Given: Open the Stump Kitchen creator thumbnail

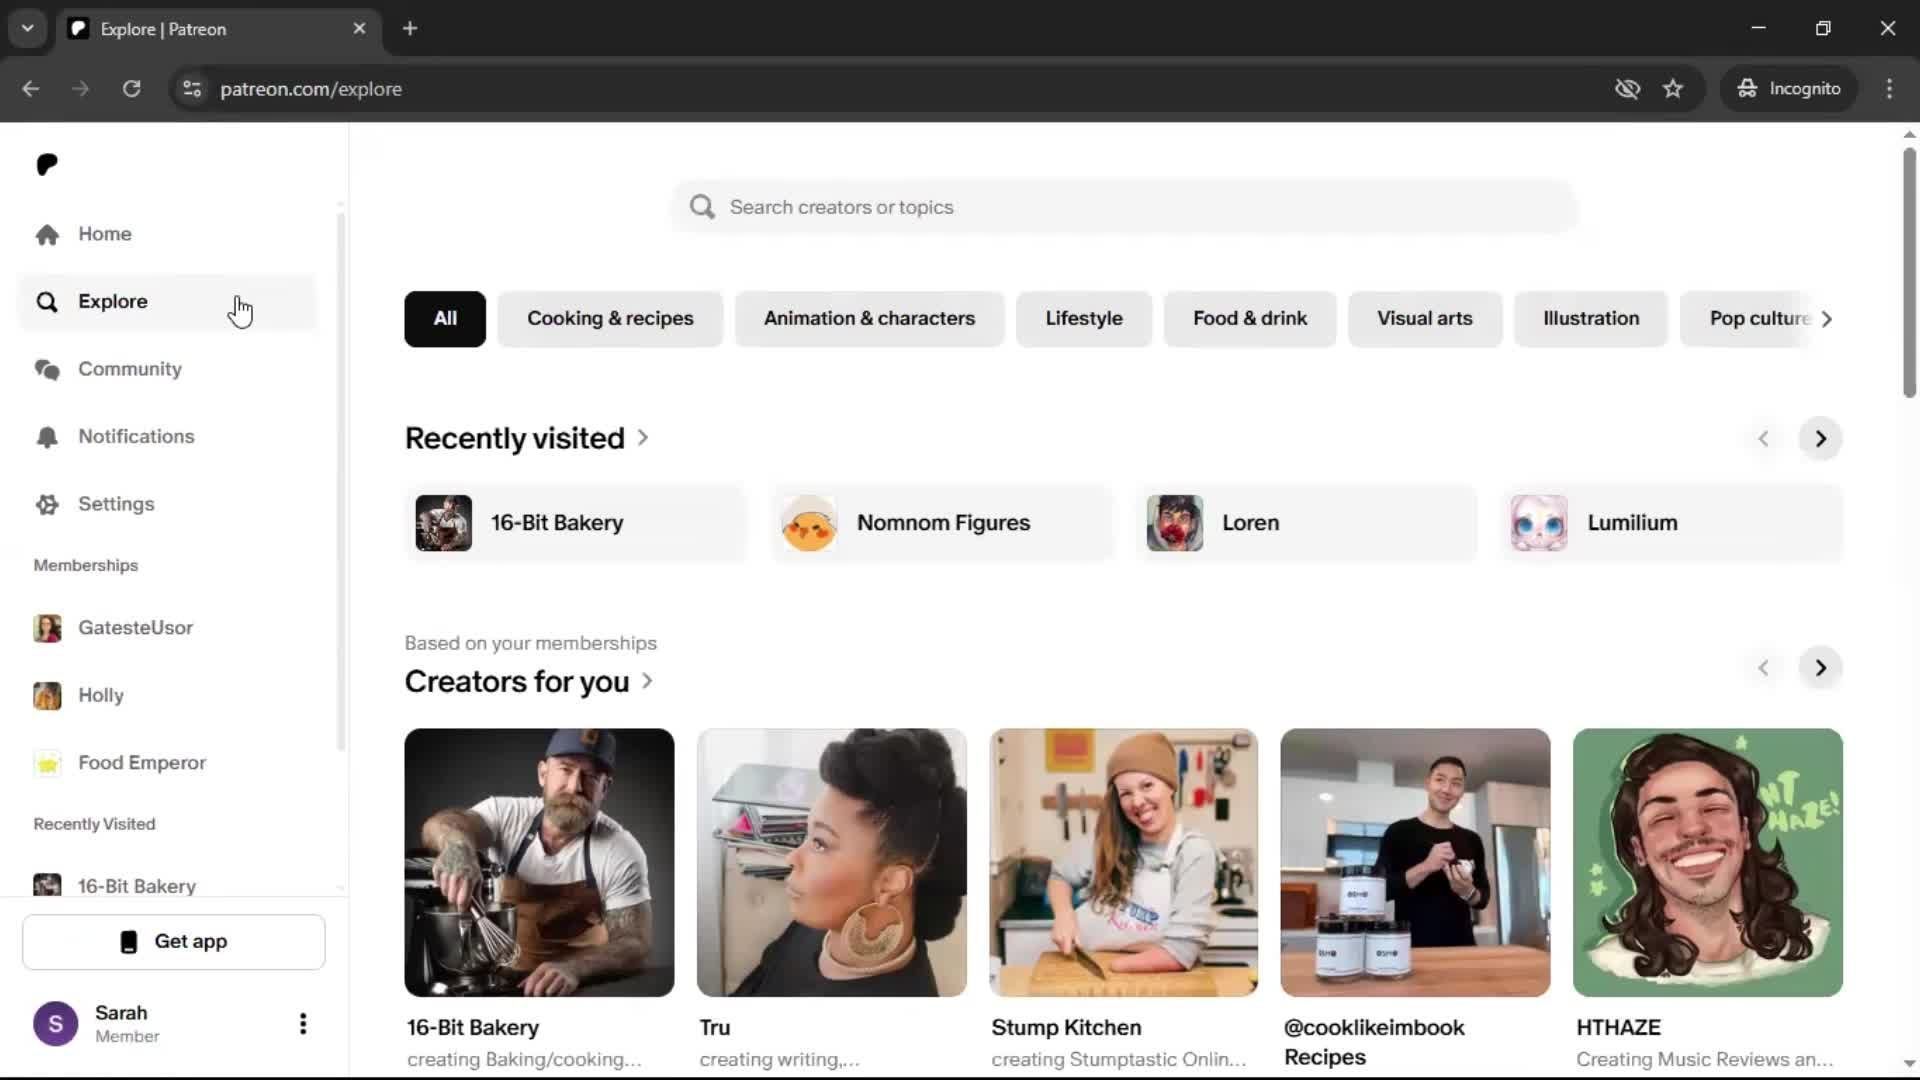Looking at the screenshot, I should [x=1123, y=862].
